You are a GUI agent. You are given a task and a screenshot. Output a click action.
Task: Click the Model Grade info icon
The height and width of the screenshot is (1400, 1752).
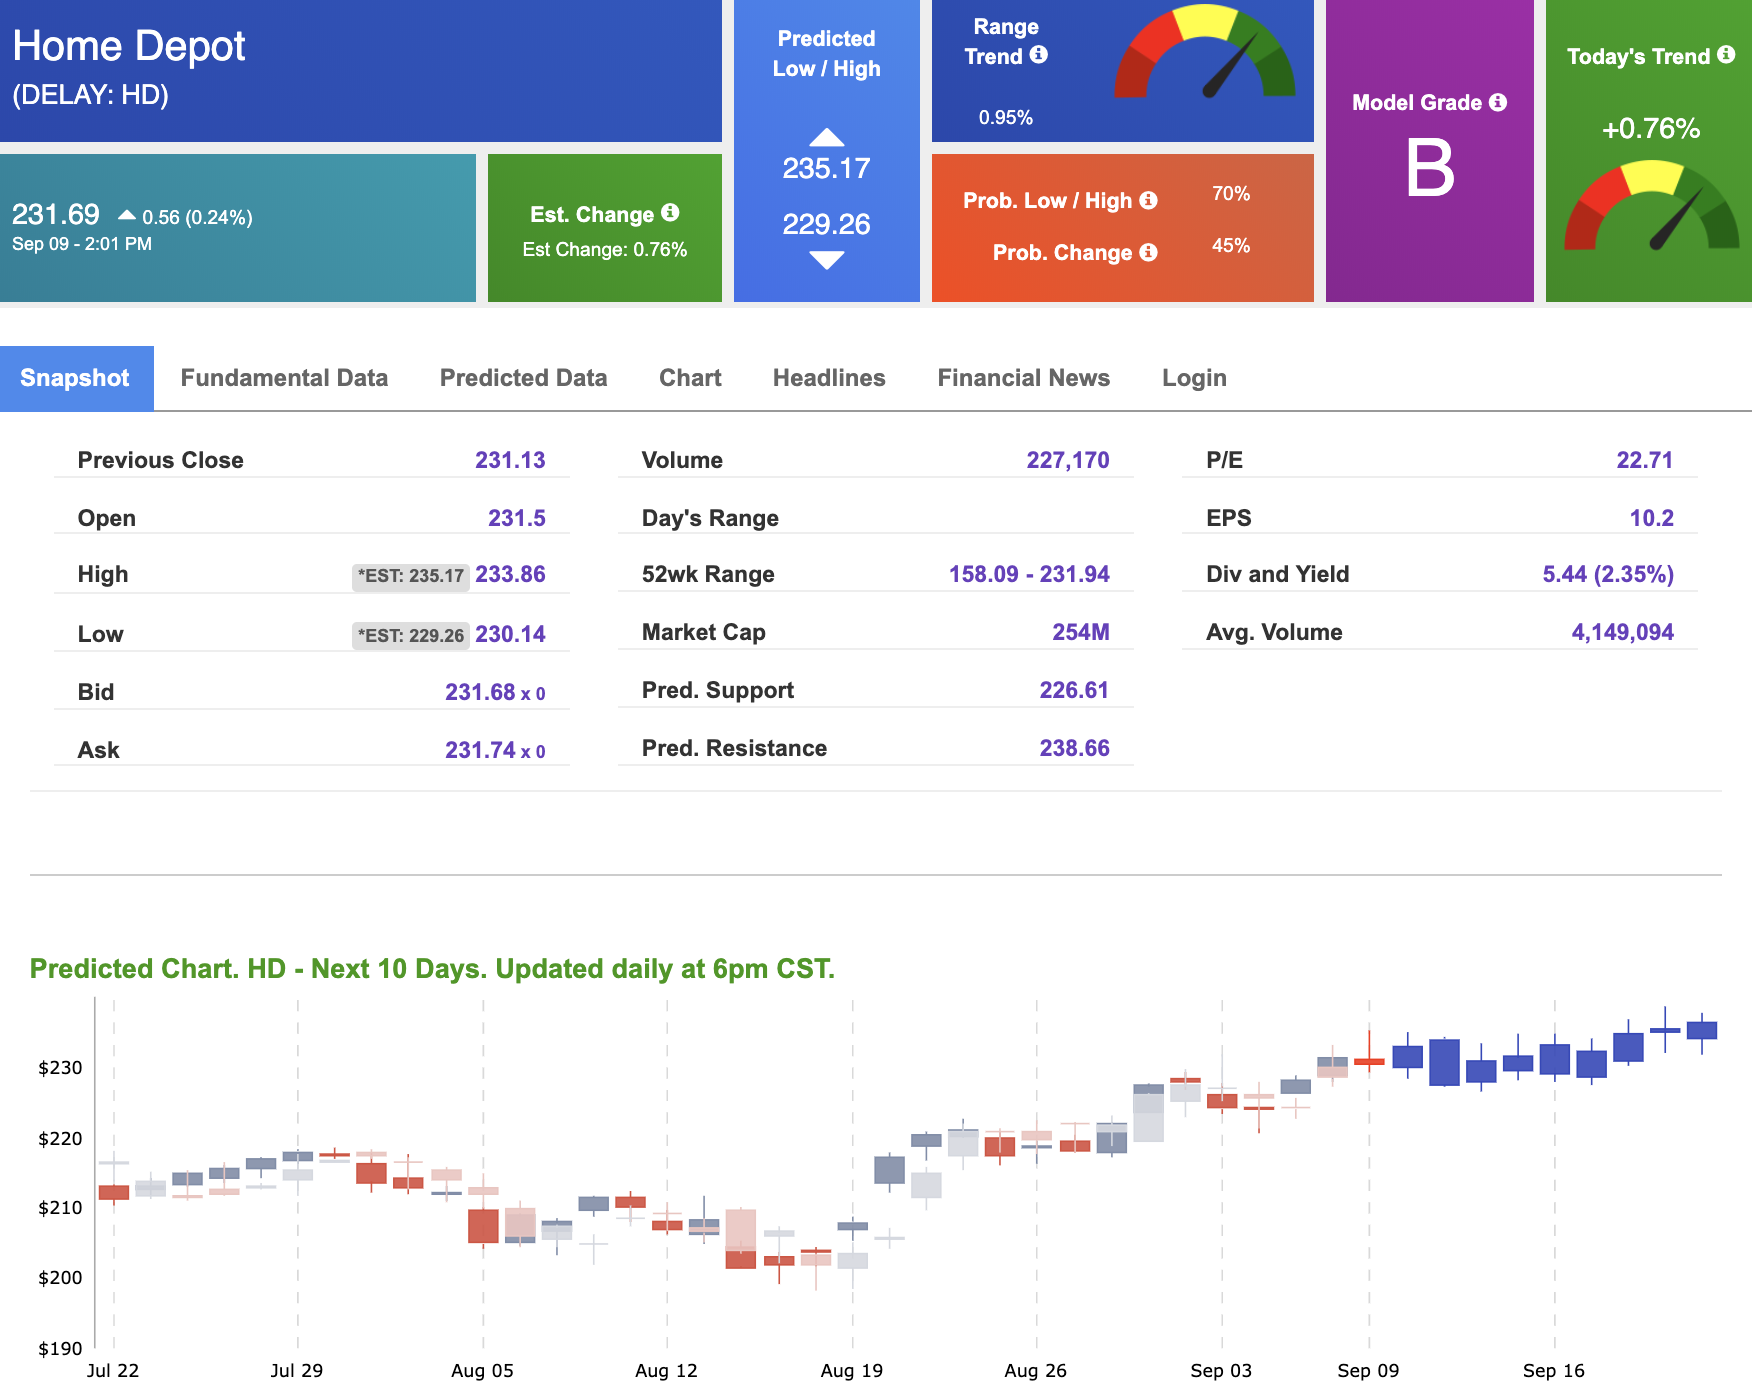[x=1497, y=102]
